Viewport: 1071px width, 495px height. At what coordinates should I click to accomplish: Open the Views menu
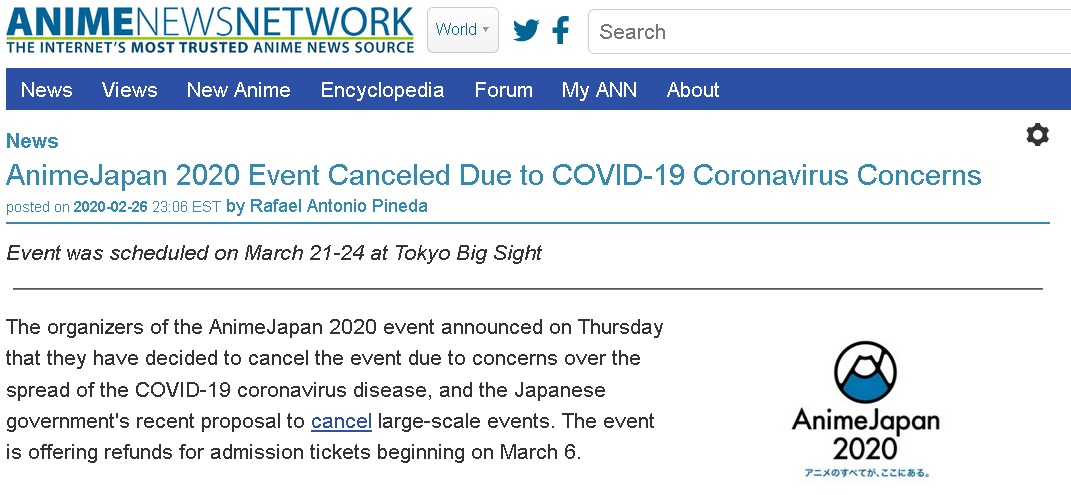tap(130, 90)
